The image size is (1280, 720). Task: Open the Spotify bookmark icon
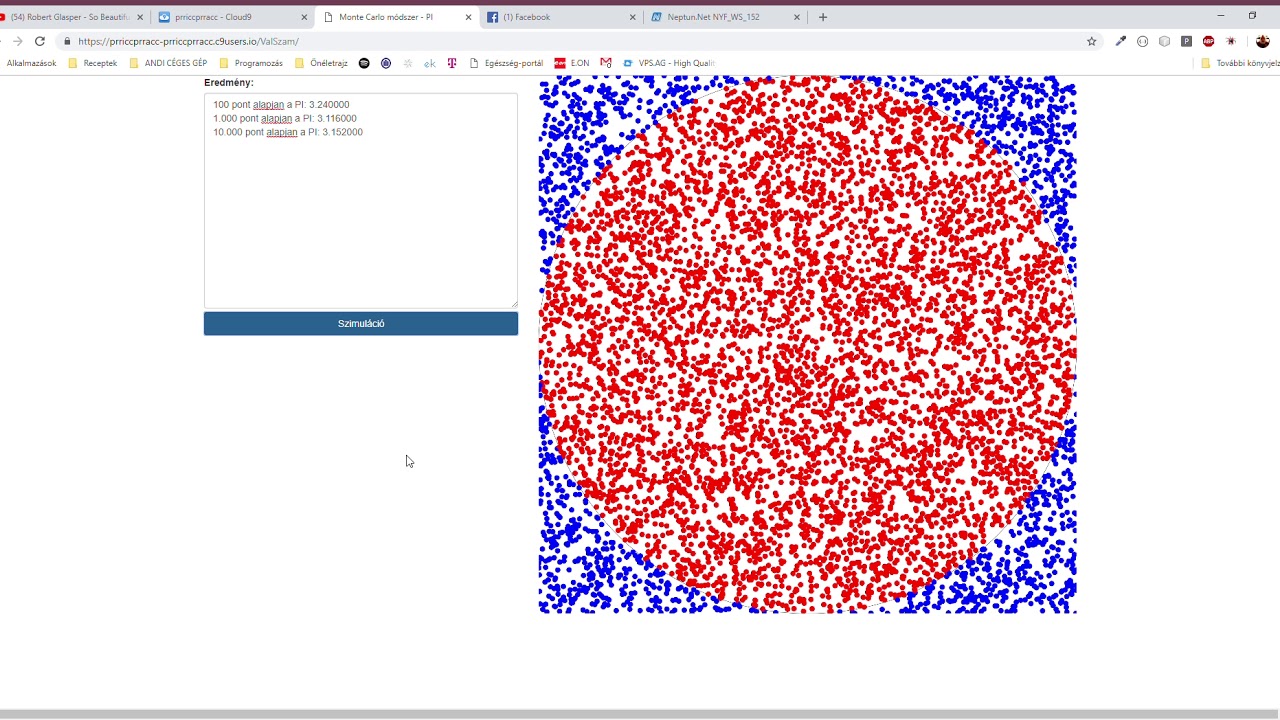tap(364, 63)
